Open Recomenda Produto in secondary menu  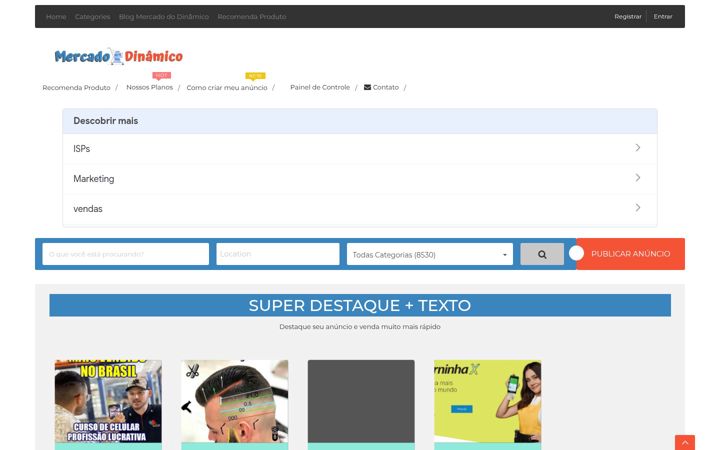tap(76, 87)
